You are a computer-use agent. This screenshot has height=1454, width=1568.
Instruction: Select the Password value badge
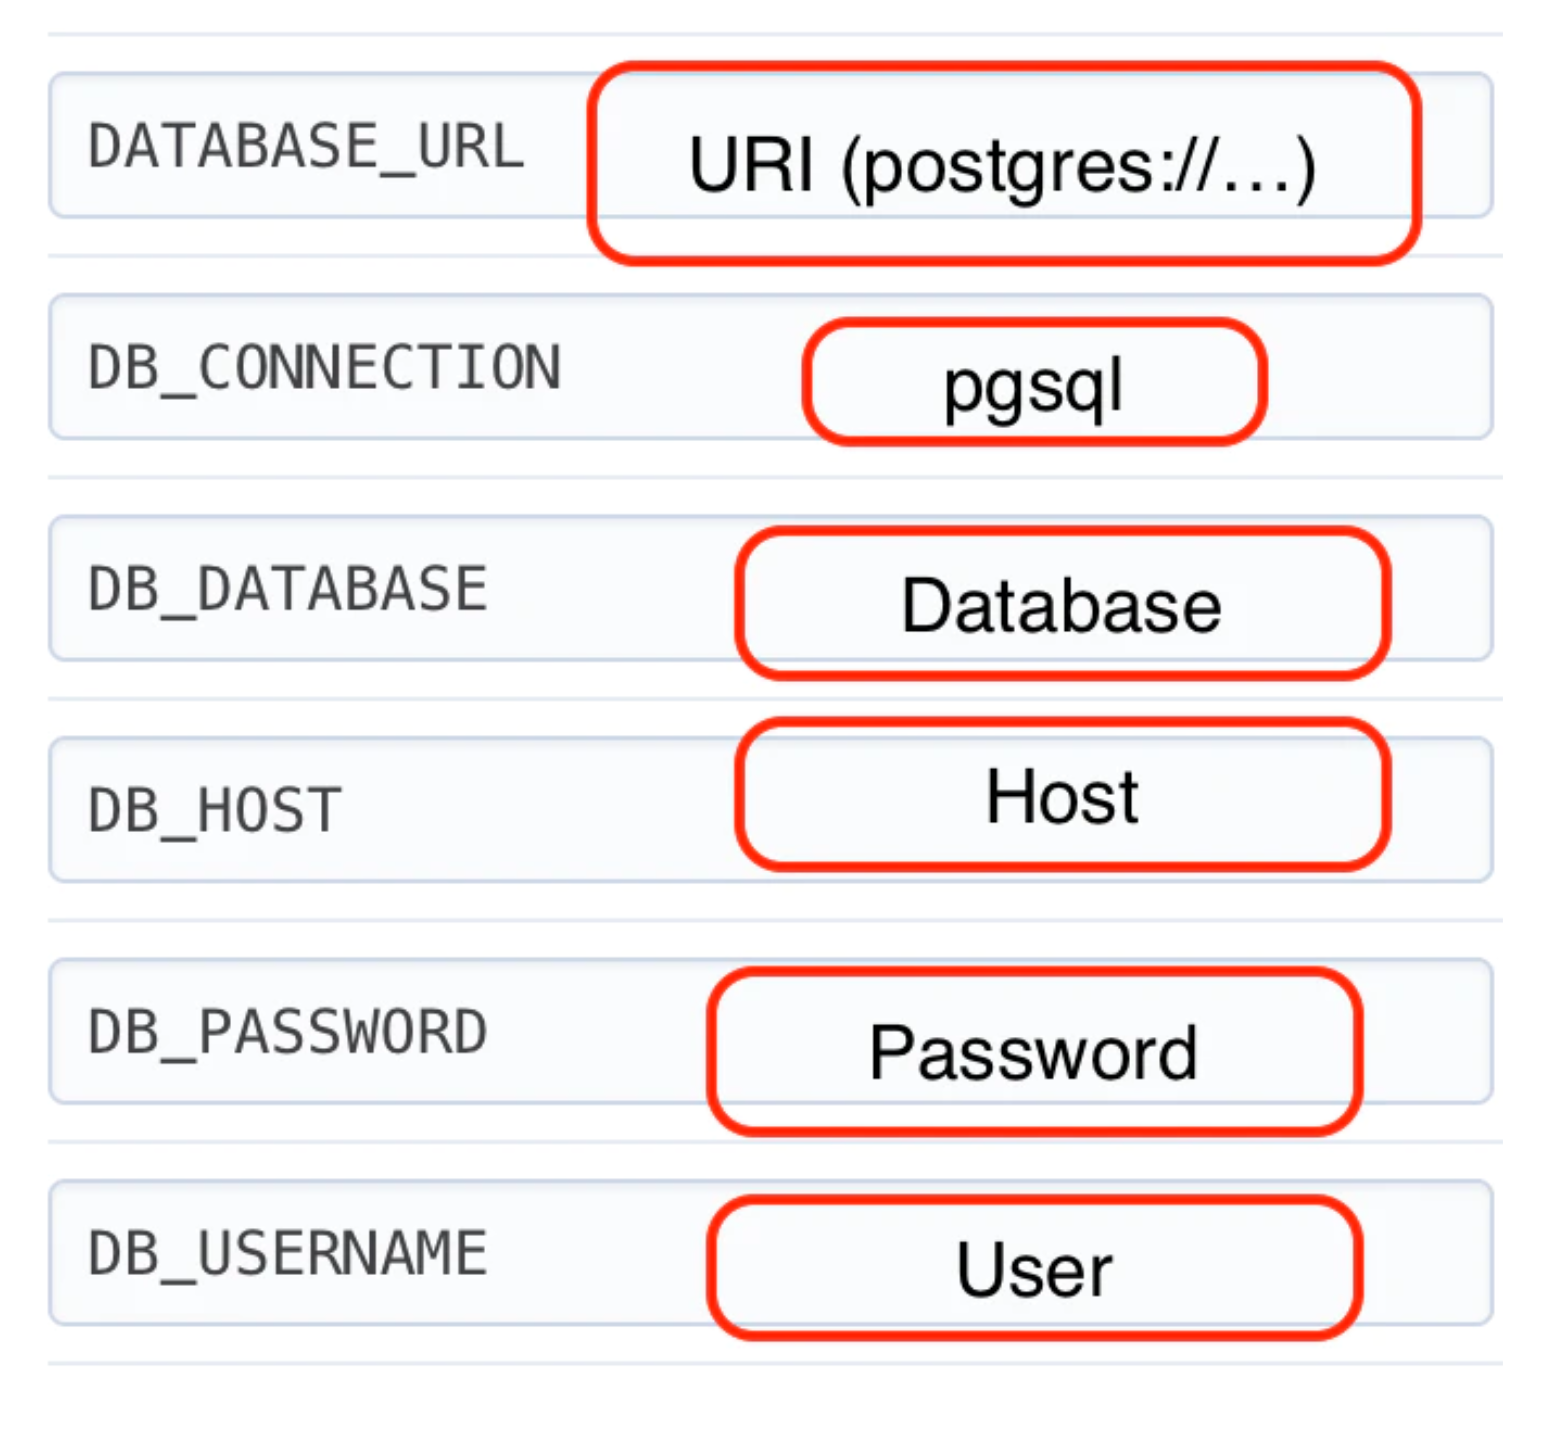click(x=1035, y=1048)
